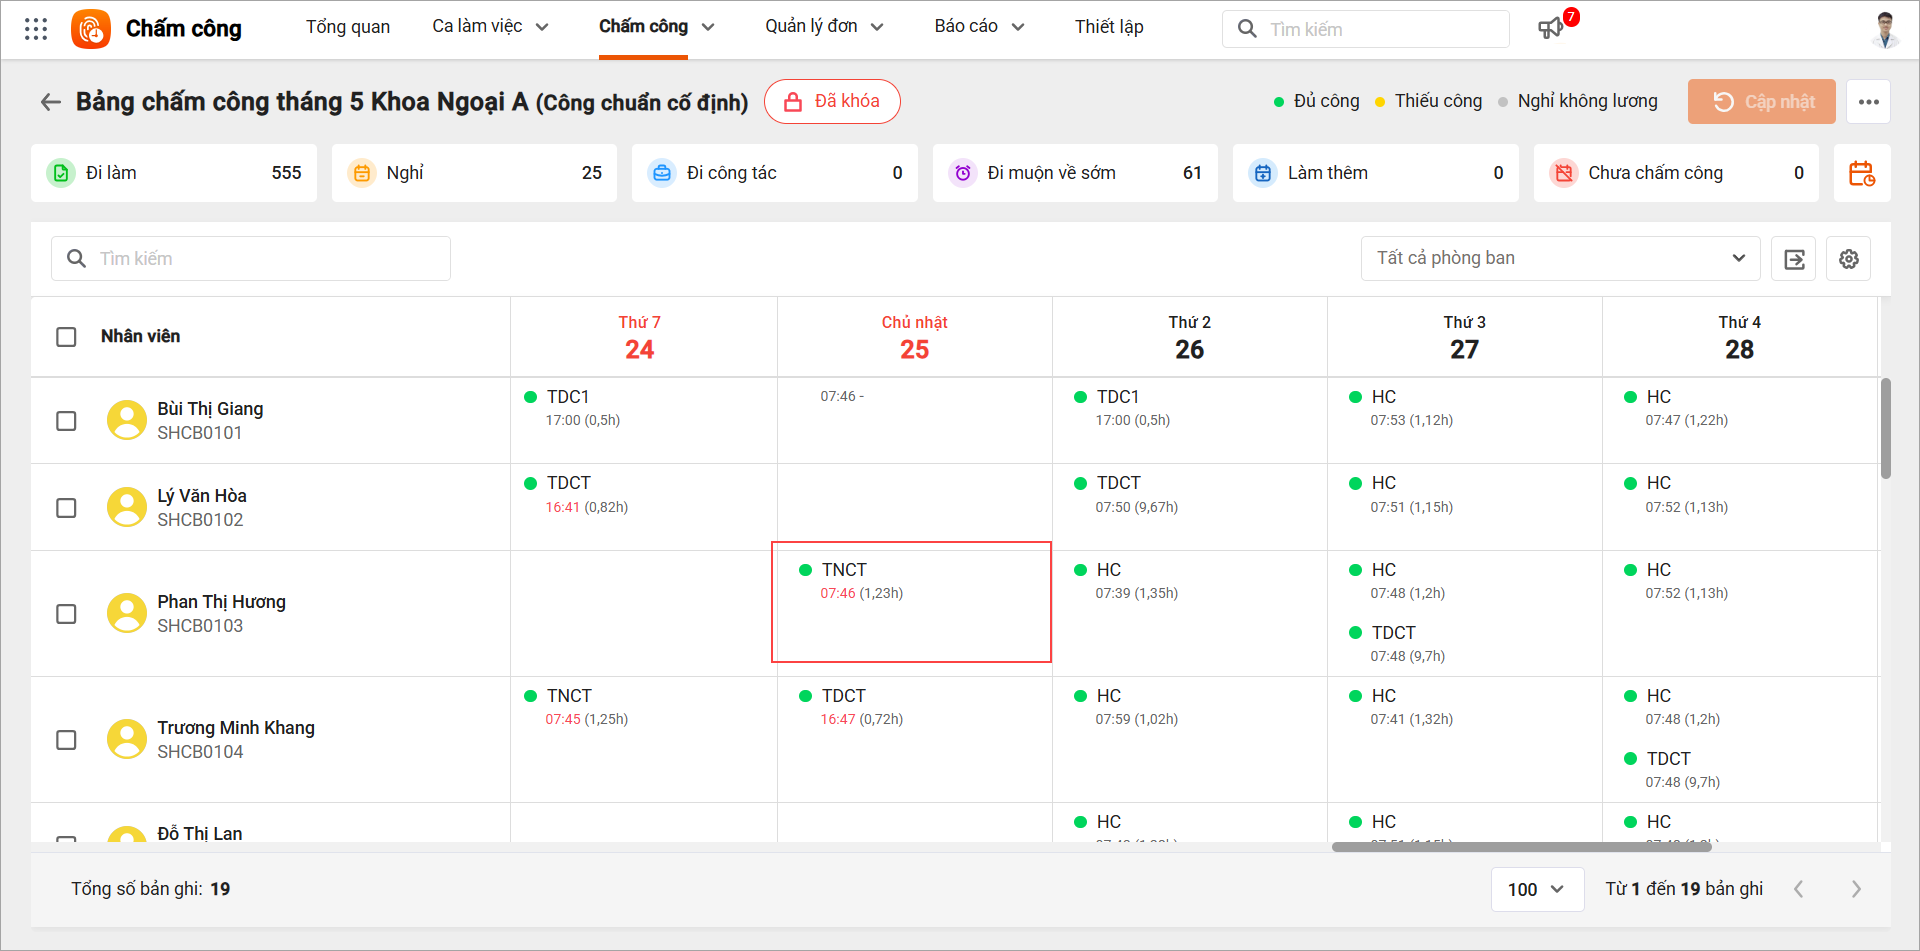Open table settings gear icon
The image size is (1920, 951).
tap(1848, 259)
